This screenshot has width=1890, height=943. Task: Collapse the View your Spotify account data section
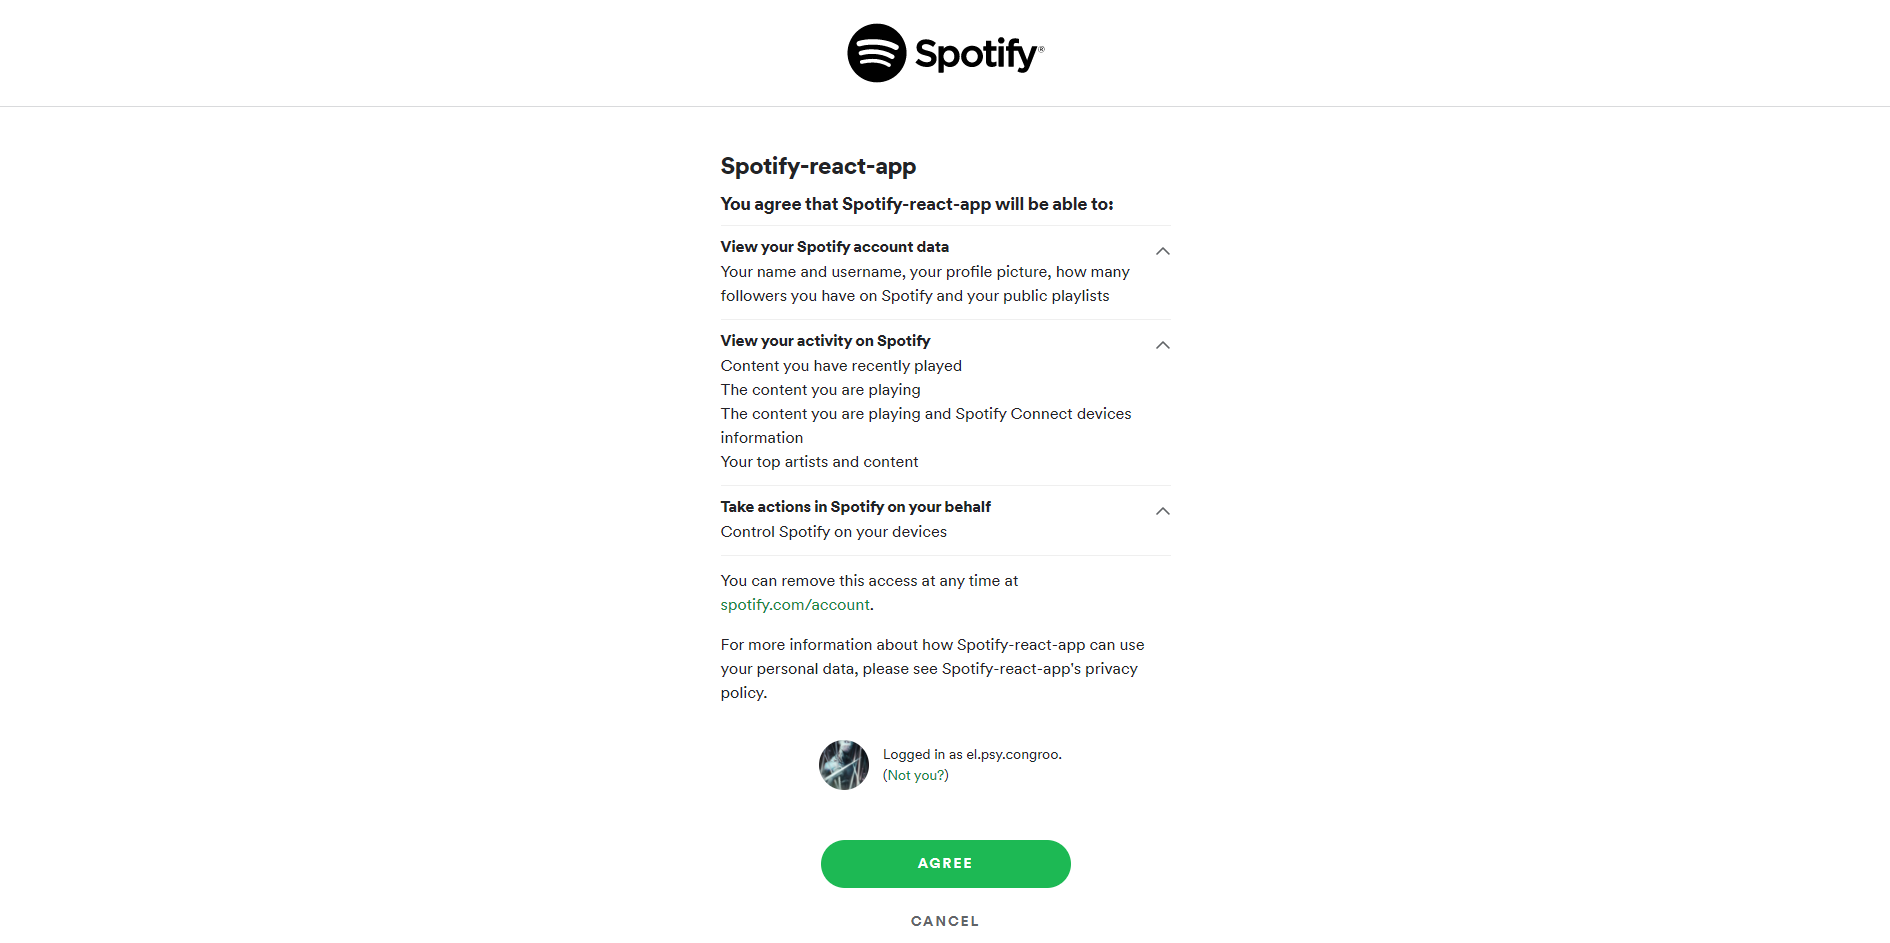(1162, 251)
